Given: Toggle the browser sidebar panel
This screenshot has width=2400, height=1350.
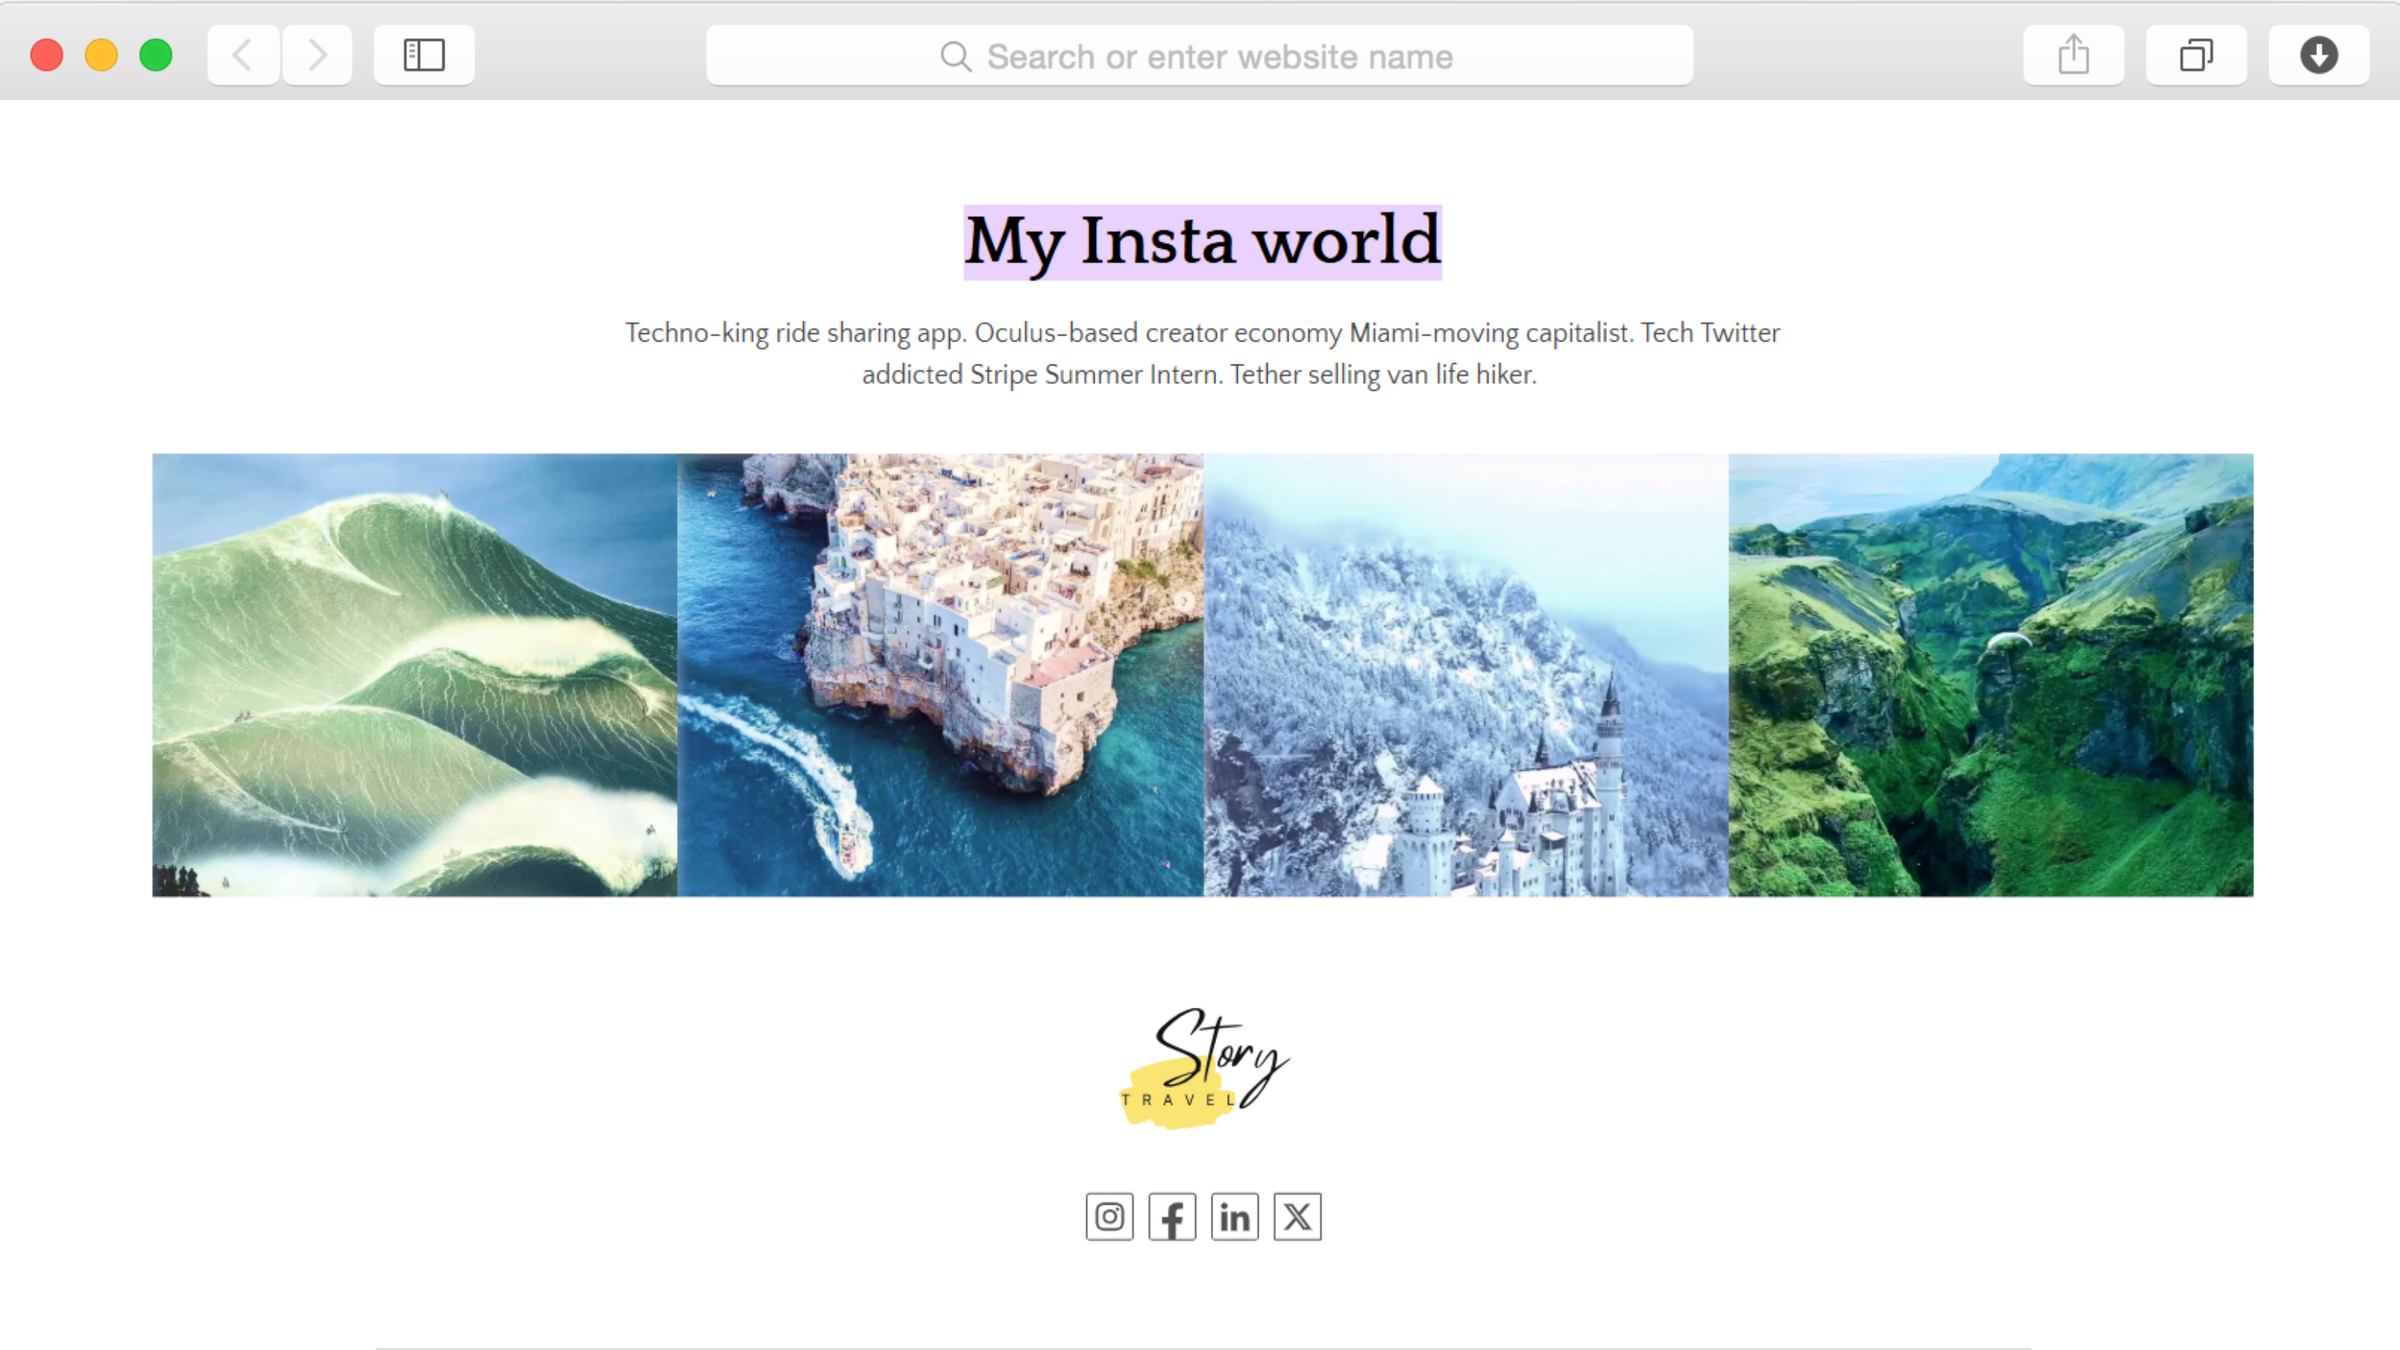Looking at the screenshot, I should (x=424, y=55).
